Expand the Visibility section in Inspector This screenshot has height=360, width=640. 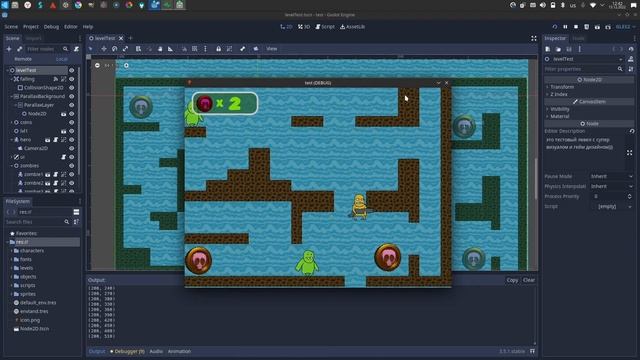(x=560, y=109)
